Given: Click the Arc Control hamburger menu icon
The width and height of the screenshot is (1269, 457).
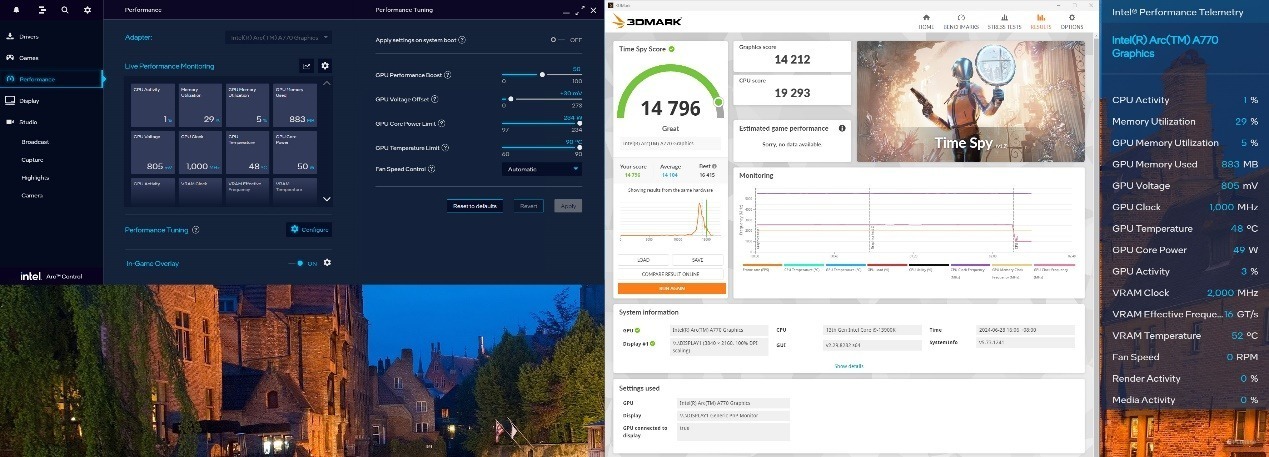Looking at the screenshot, I should pos(41,9).
